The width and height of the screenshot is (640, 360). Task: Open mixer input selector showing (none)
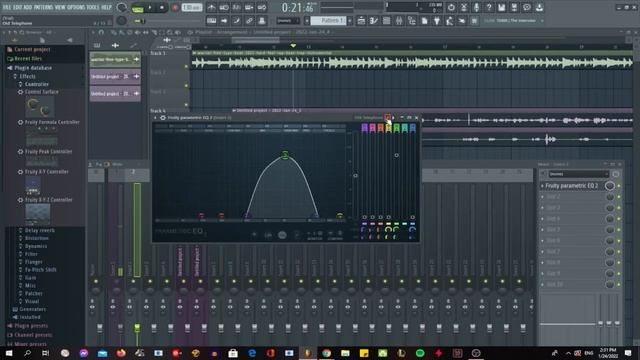(578, 174)
